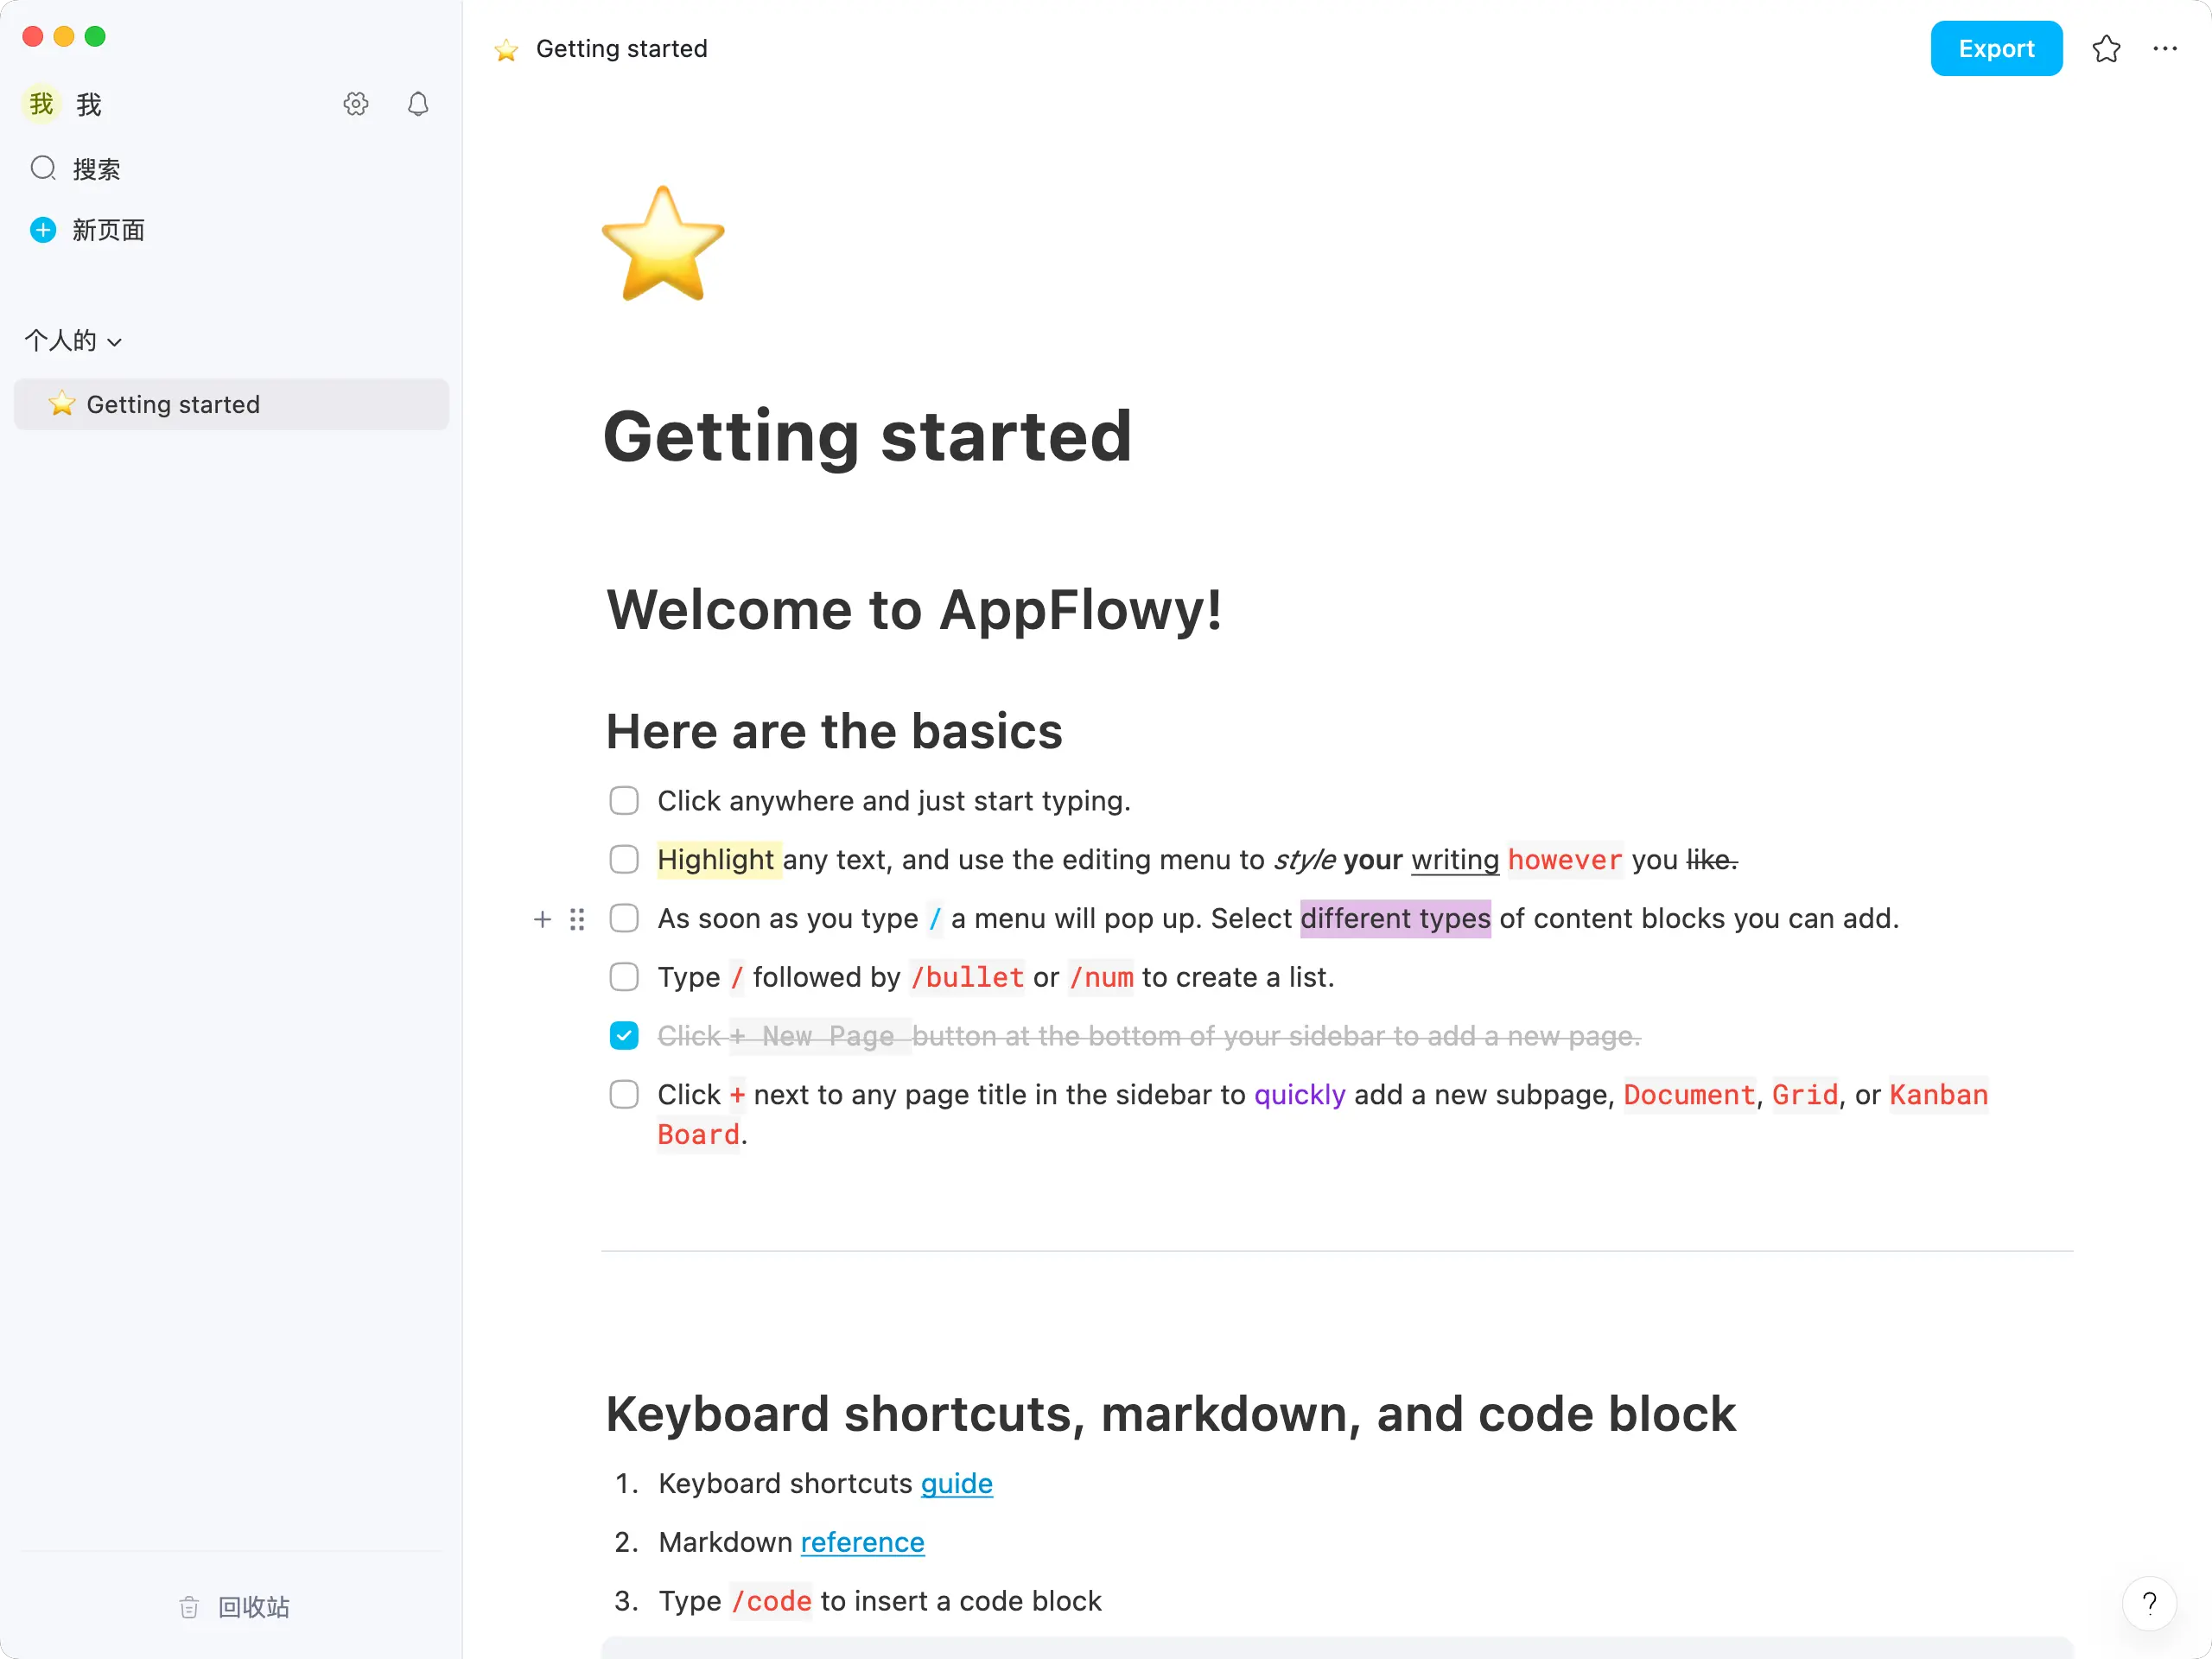Open settings gear in sidebar
The width and height of the screenshot is (2212, 1659).
click(x=355, y=104)
